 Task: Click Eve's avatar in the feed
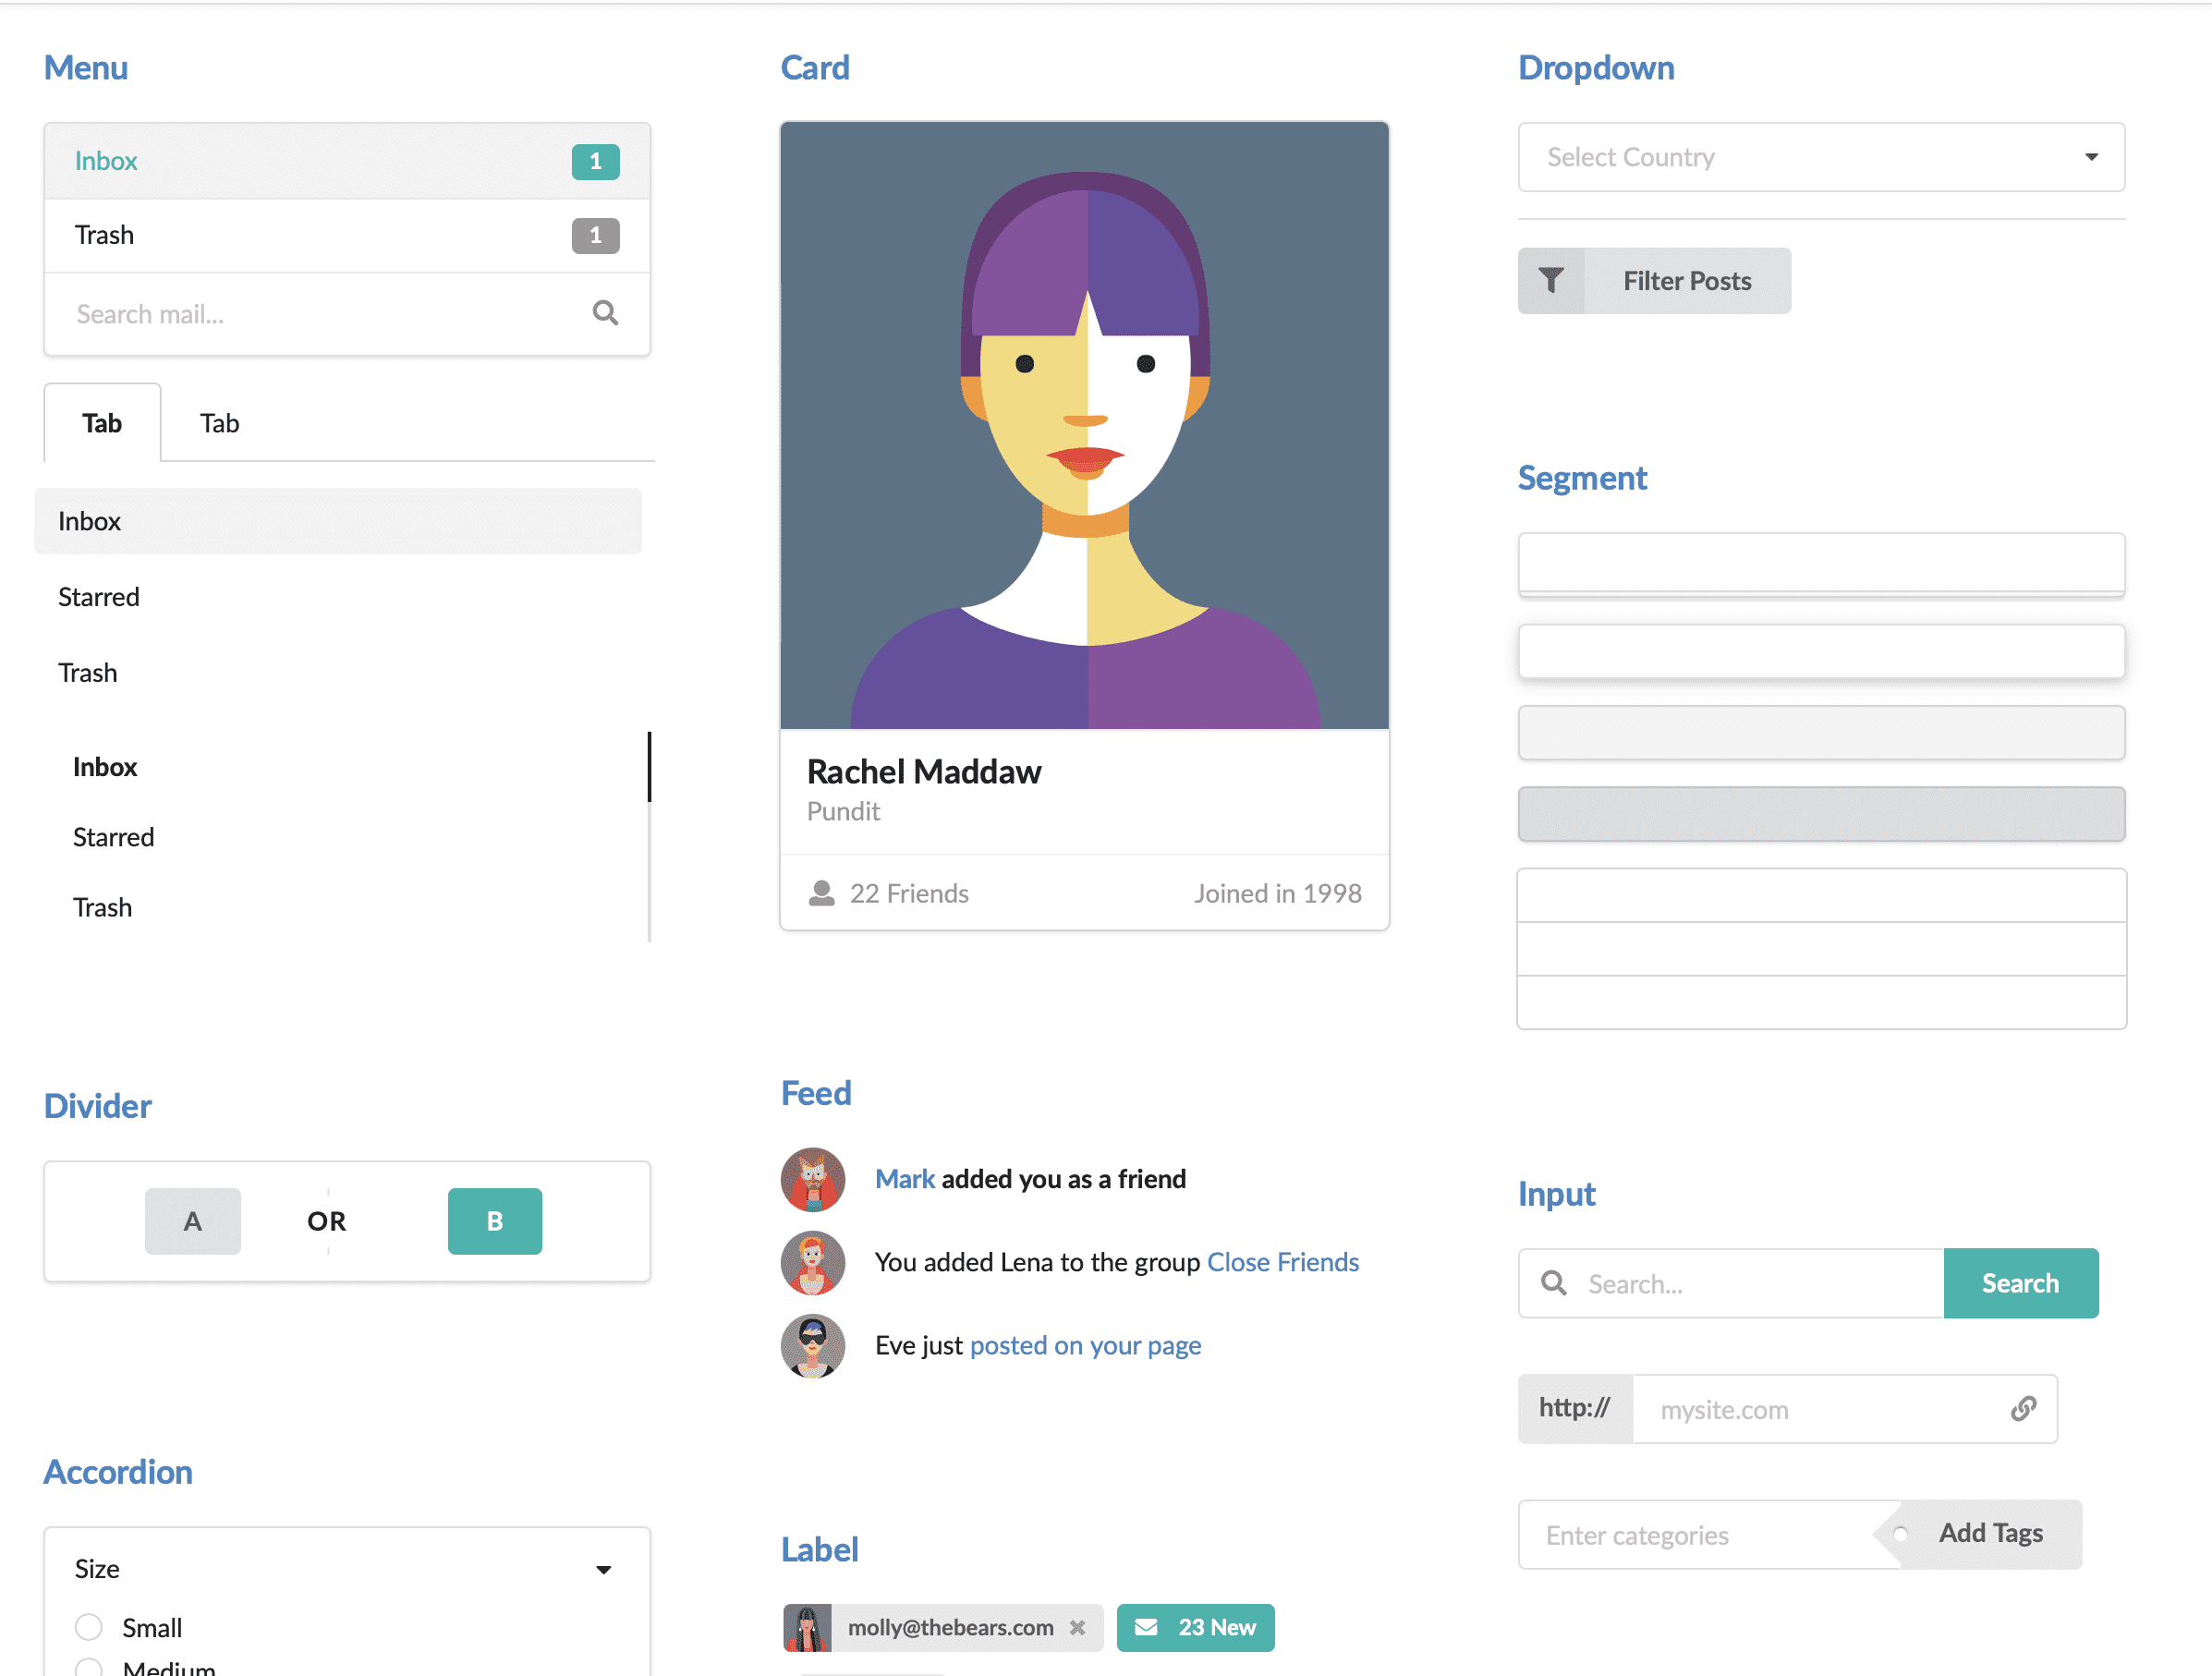point(812,1345)
